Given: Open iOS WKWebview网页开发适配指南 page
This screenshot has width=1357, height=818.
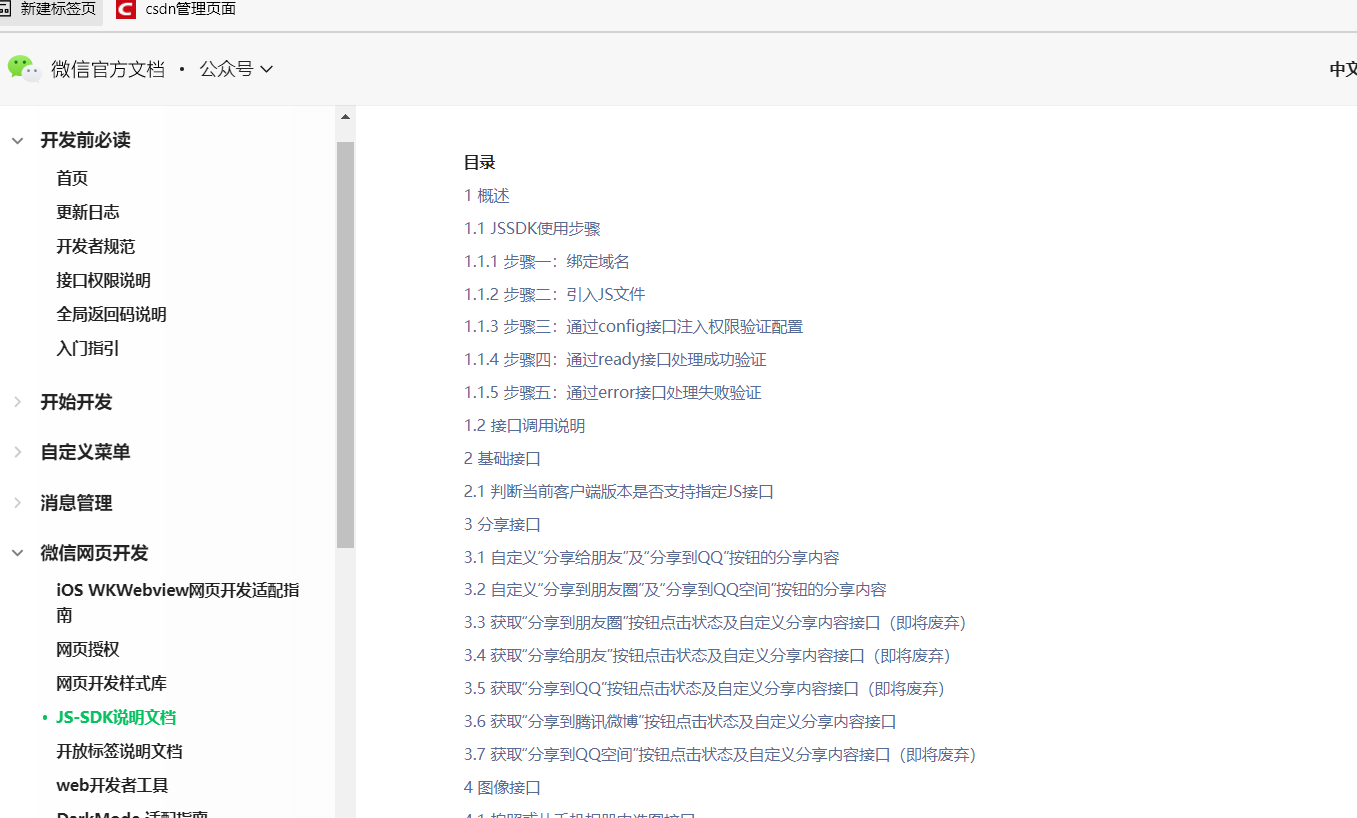Looking at the screenshot, I should click(x=178, y=602).
